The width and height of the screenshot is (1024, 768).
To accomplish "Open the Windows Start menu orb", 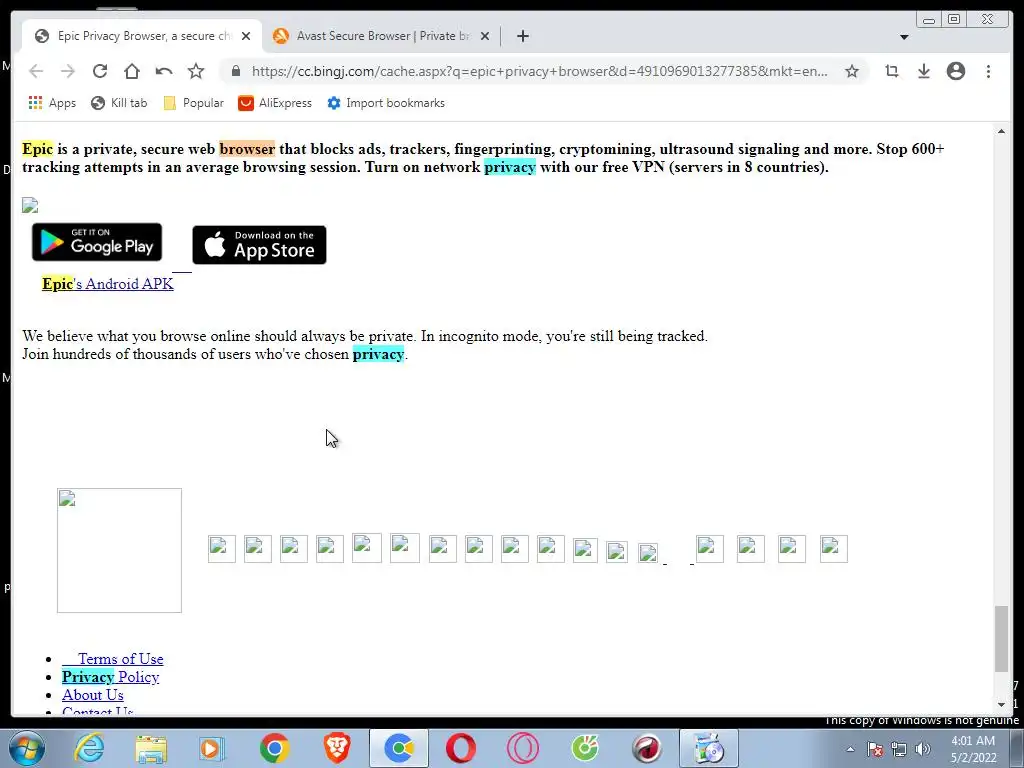I will pos(26,748).
